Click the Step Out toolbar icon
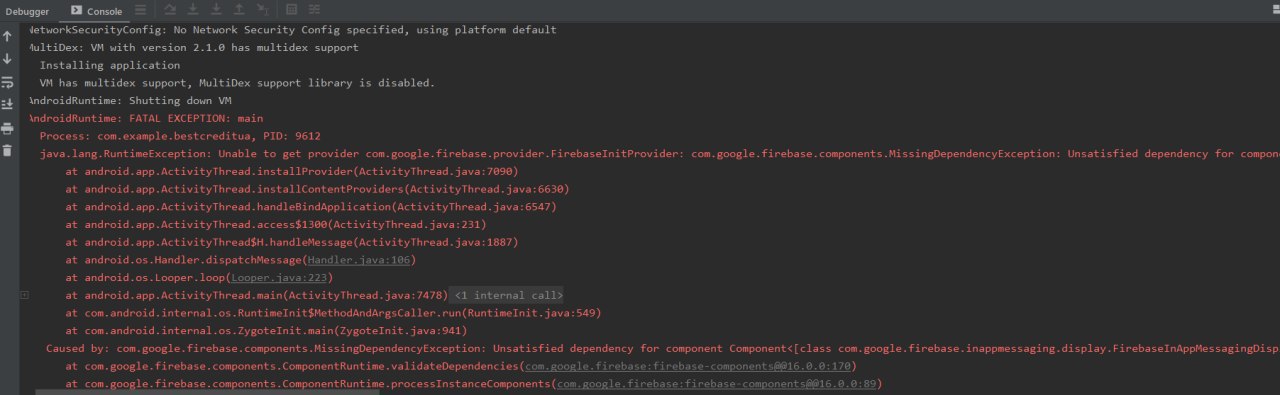This screenshot has width=1280, height=395. click(x=239, y=10)
